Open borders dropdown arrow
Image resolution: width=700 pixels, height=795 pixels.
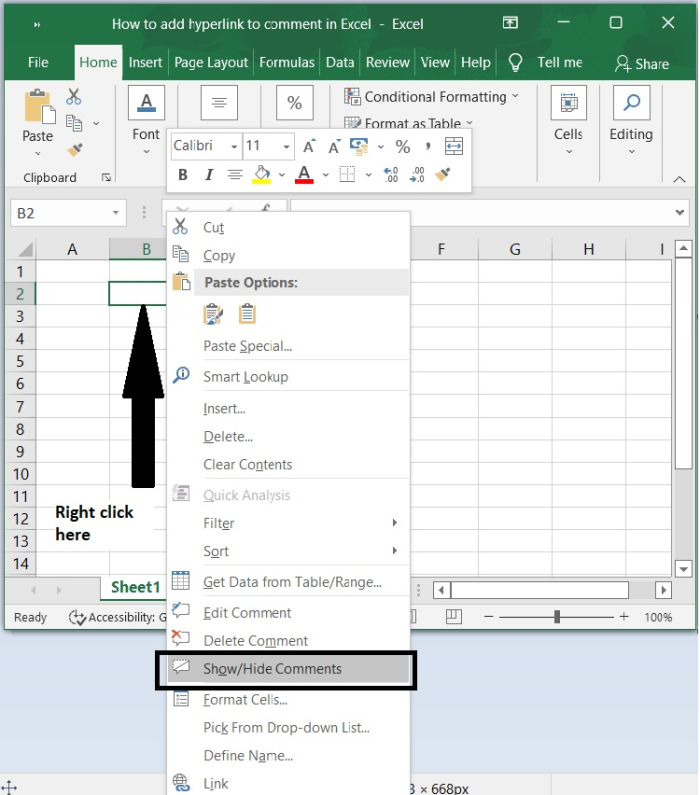click(369, 175)
